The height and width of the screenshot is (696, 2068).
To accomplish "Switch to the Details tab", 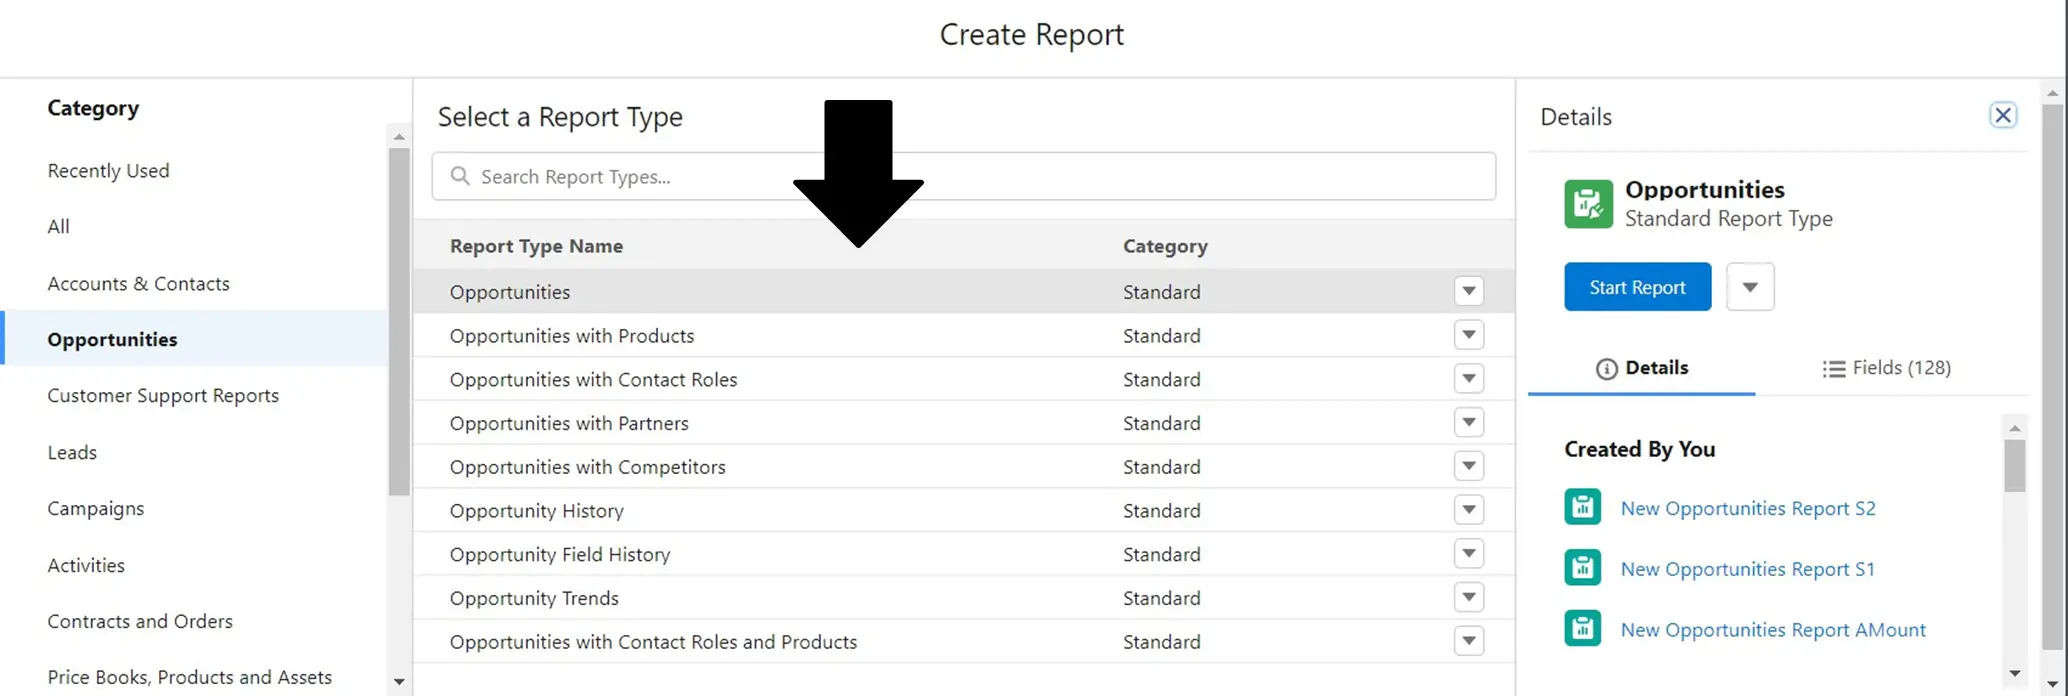I will tap(1642, 368).
